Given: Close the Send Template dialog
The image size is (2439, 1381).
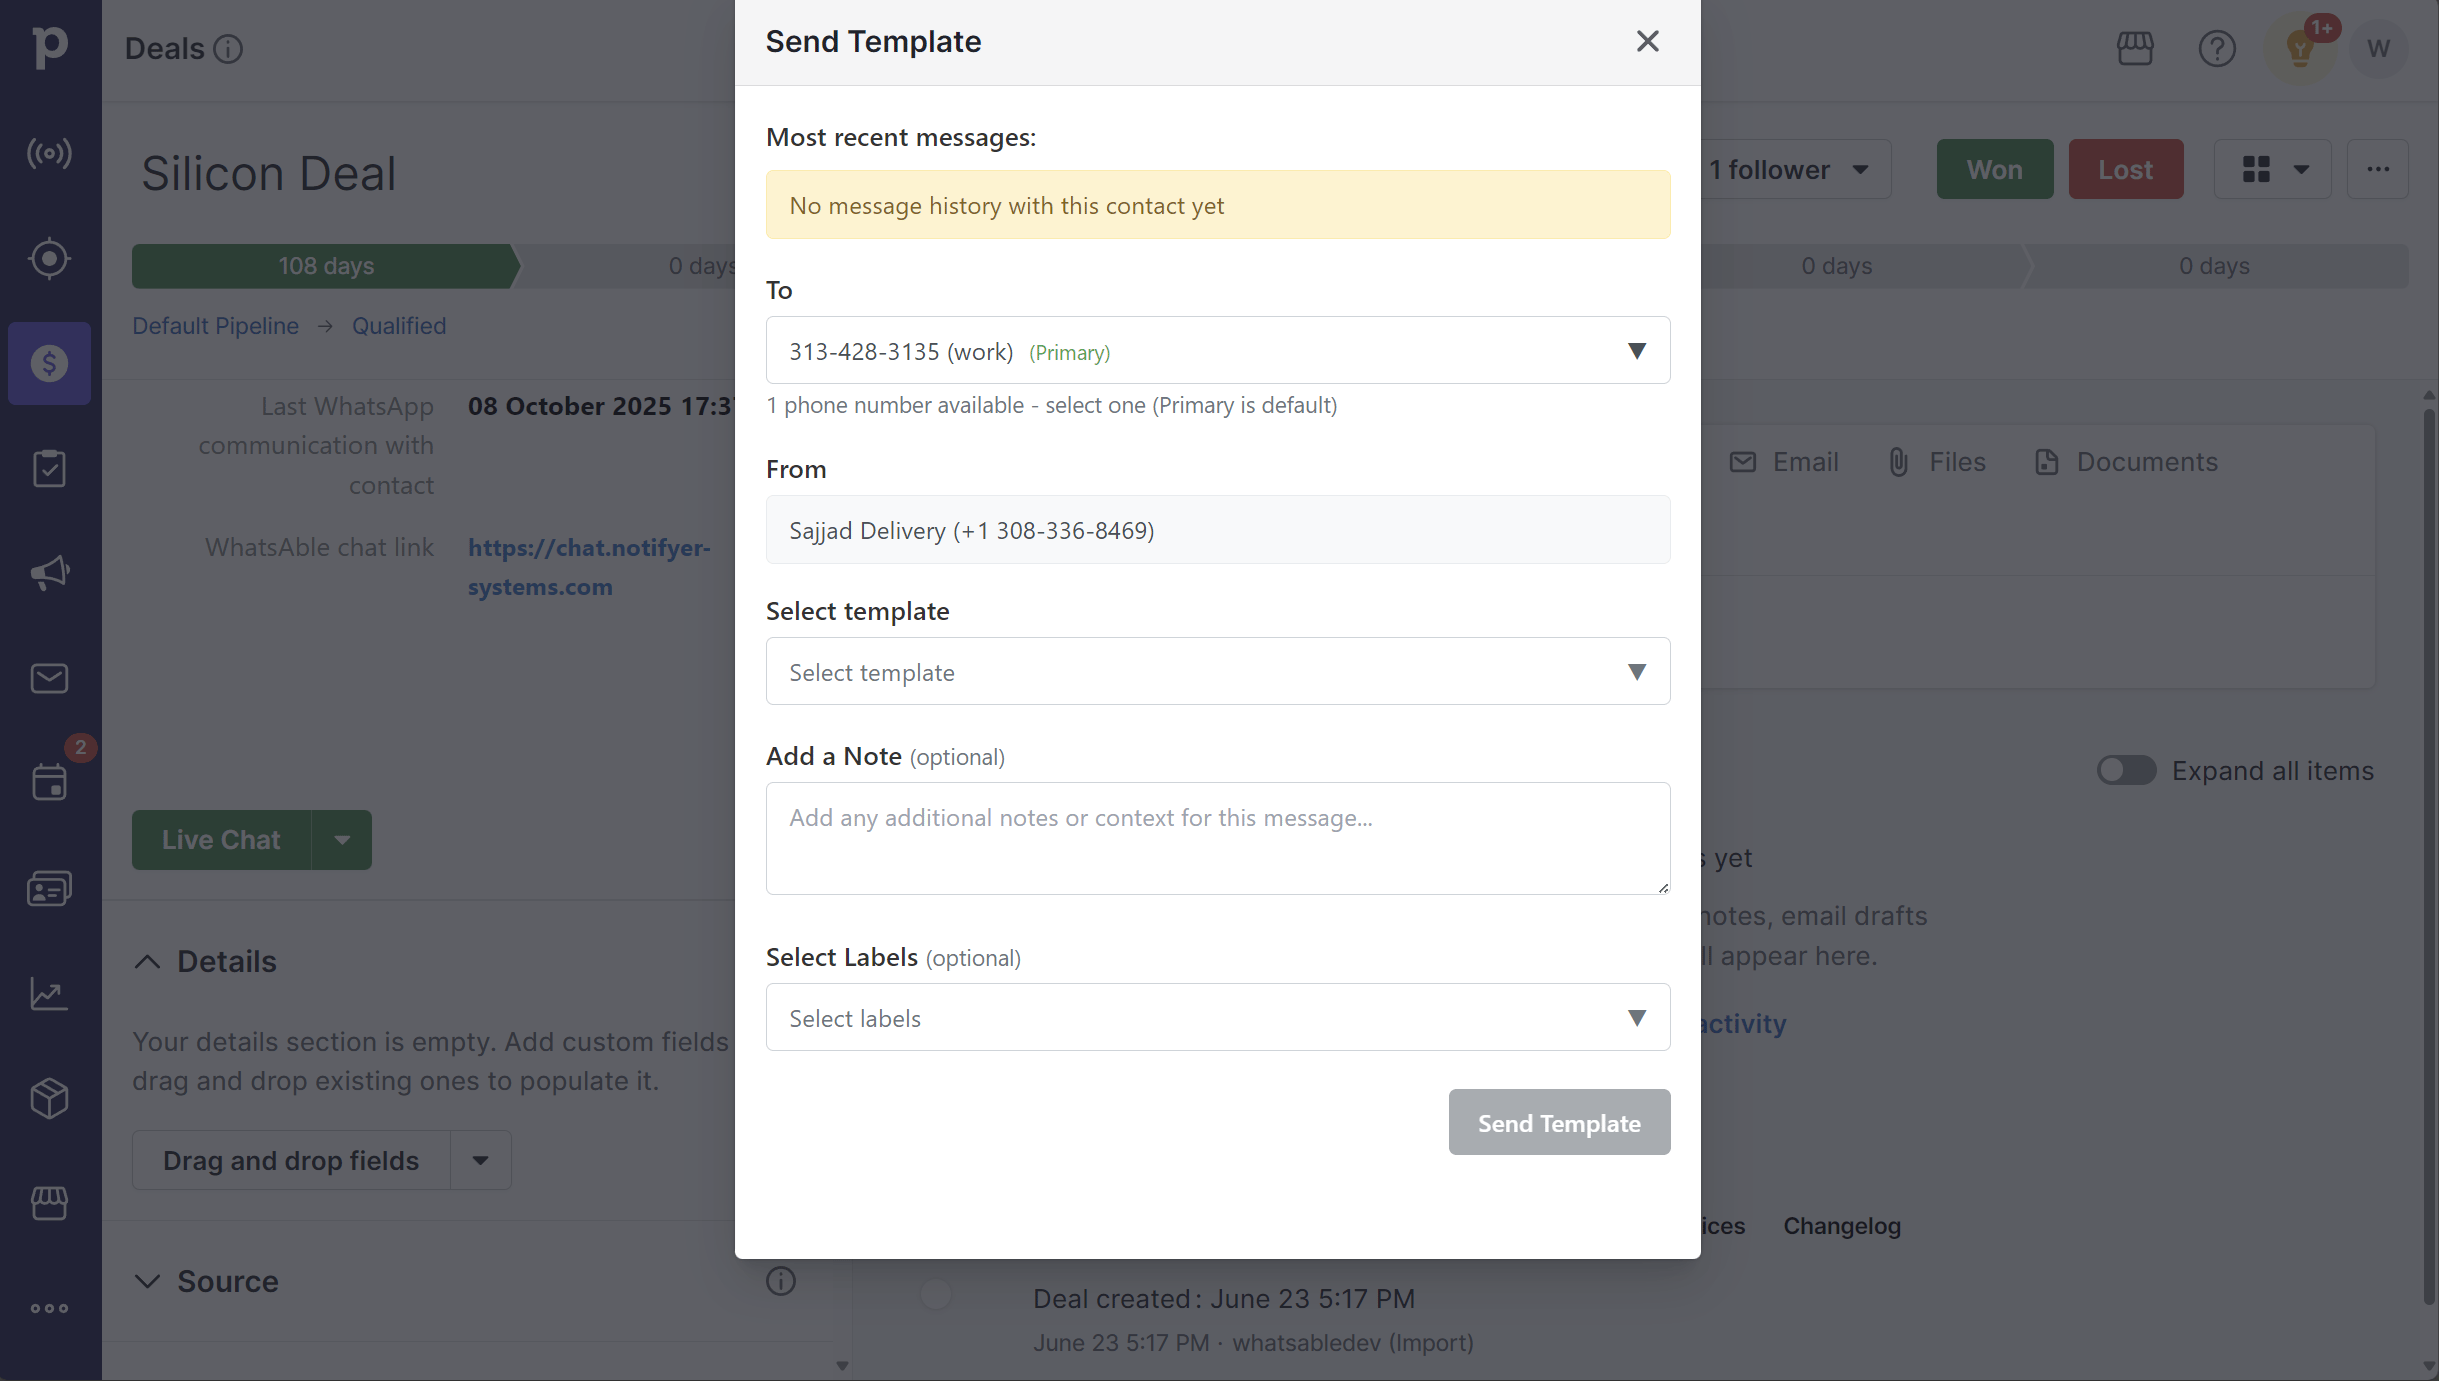Looking at the screenshot, I should tap(1647, 41).
